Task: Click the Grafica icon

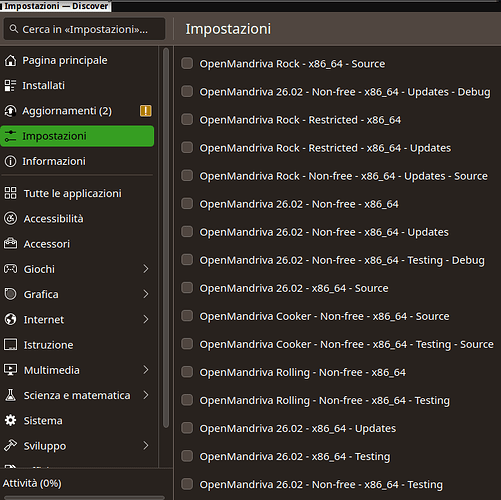Action: point(10,294)
